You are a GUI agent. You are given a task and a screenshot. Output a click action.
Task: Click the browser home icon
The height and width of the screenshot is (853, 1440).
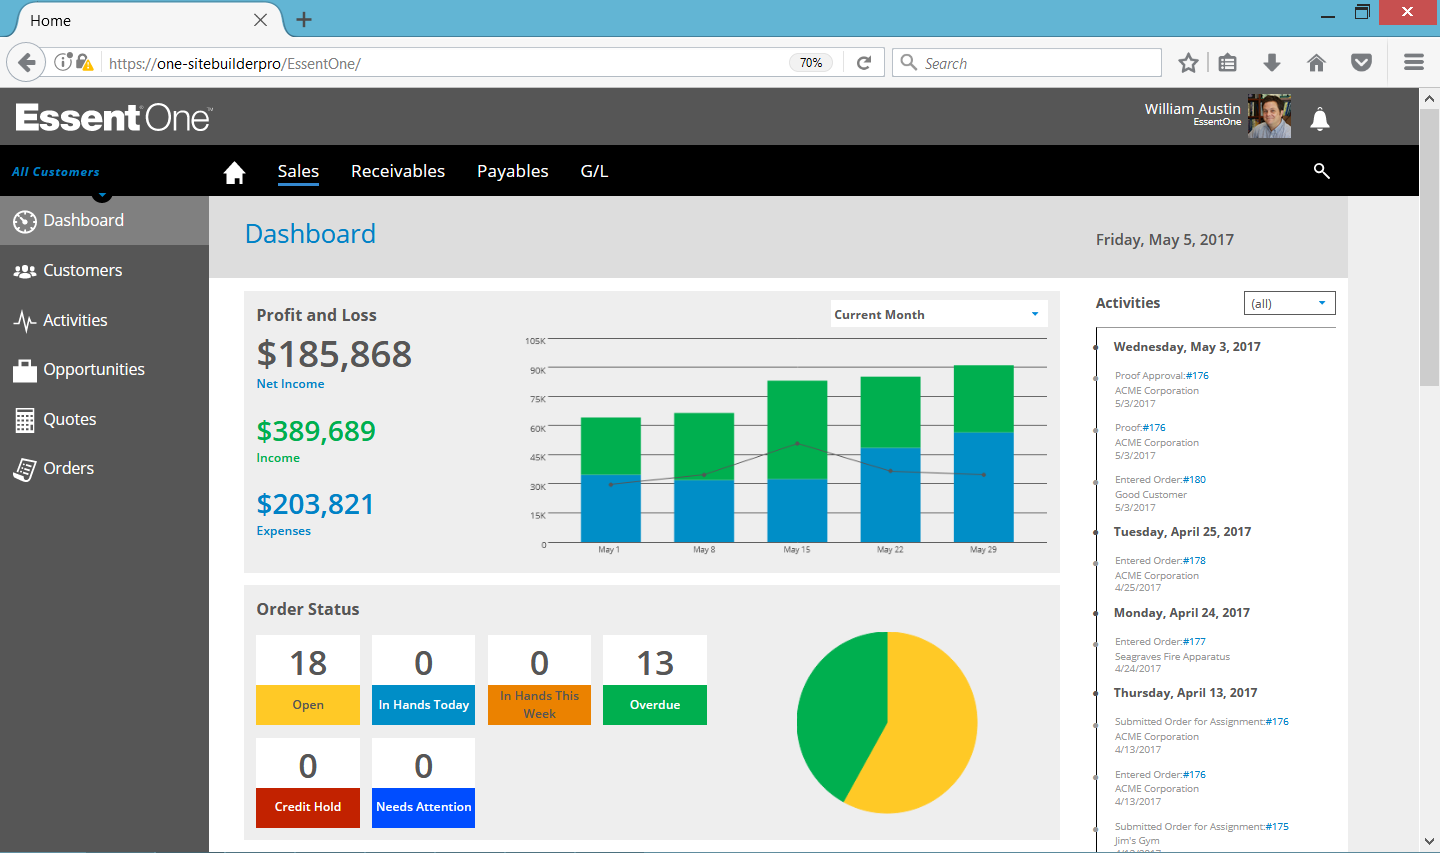tap(1316, 63)
